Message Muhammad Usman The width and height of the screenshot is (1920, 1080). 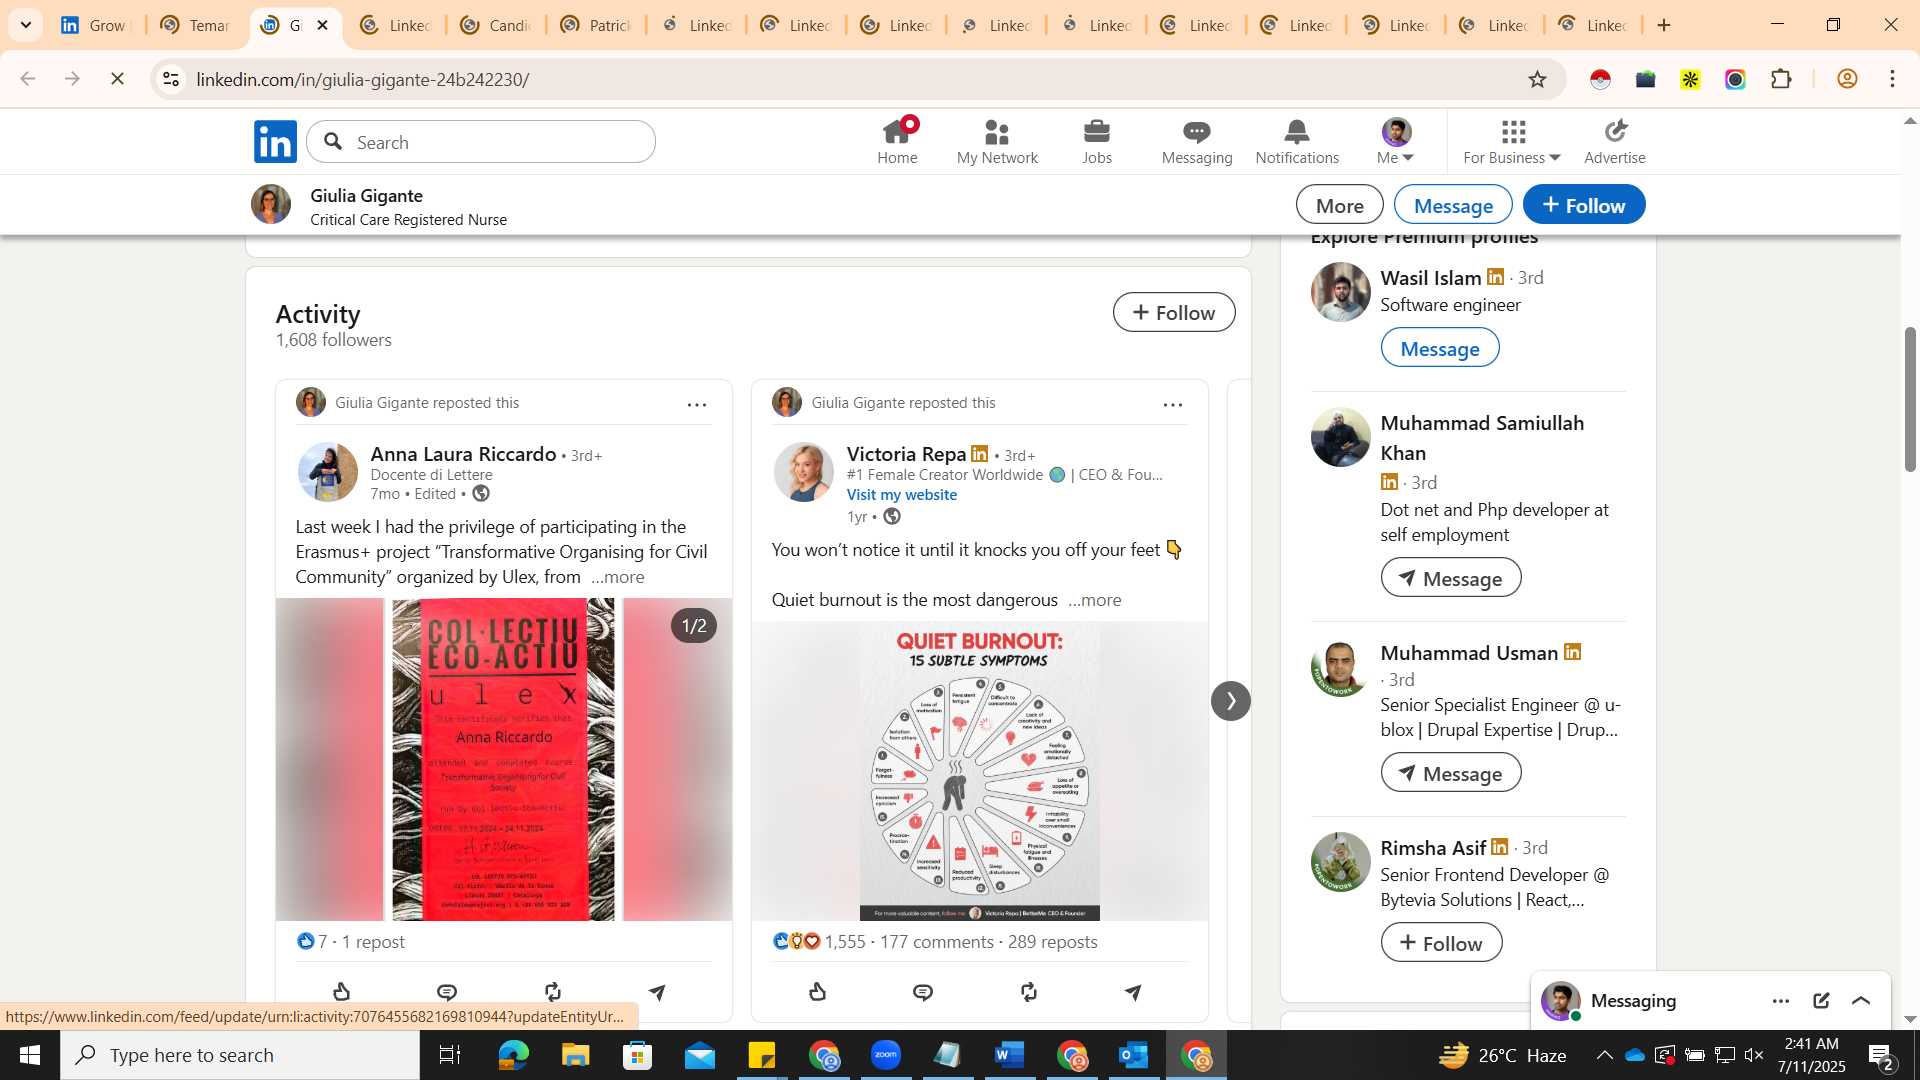pos(1450,773)
